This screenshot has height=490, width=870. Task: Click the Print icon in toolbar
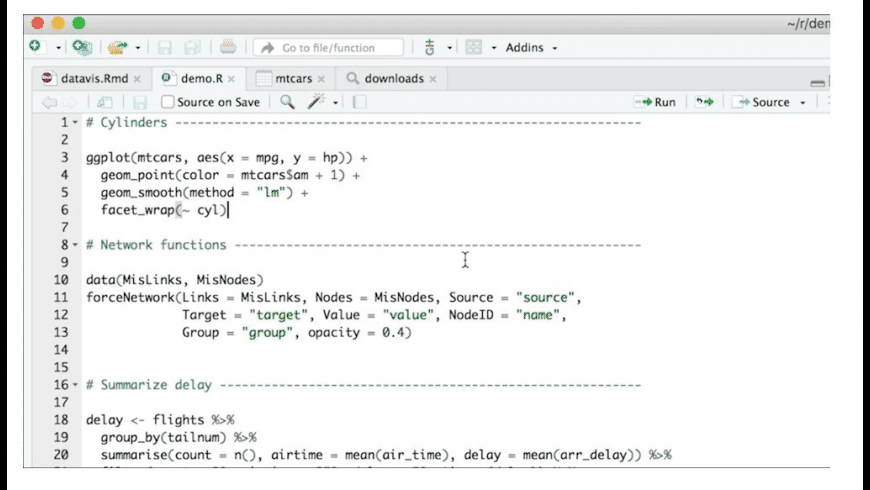(228, 47)
